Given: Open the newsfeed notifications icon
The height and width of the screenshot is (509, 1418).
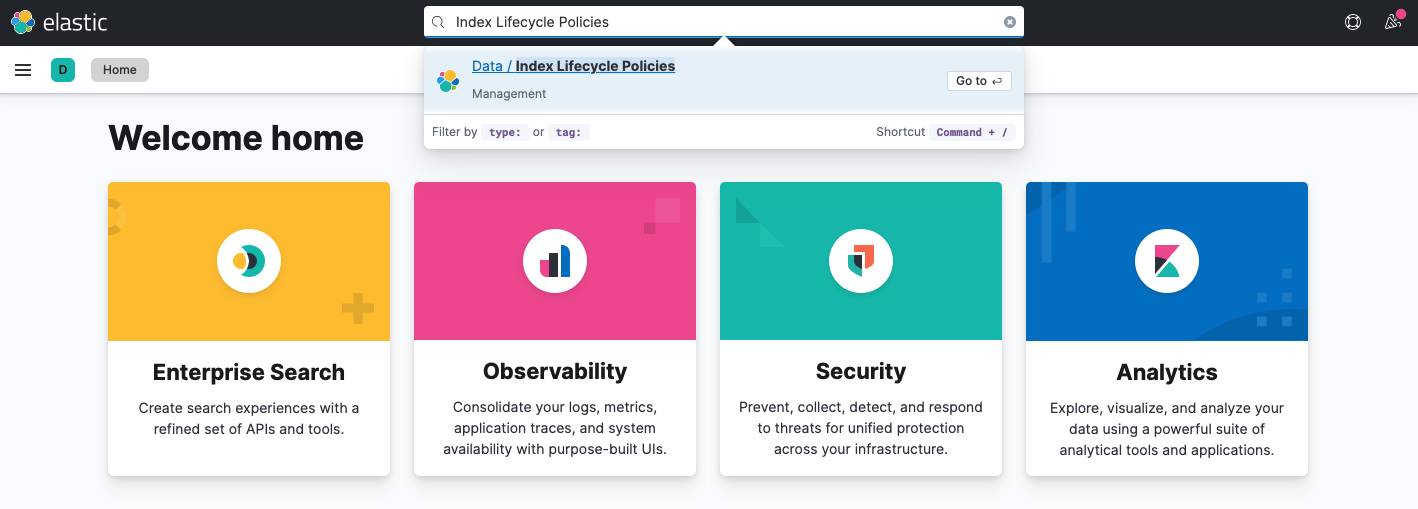Looking at the screenshot, I should point(1393,21).
